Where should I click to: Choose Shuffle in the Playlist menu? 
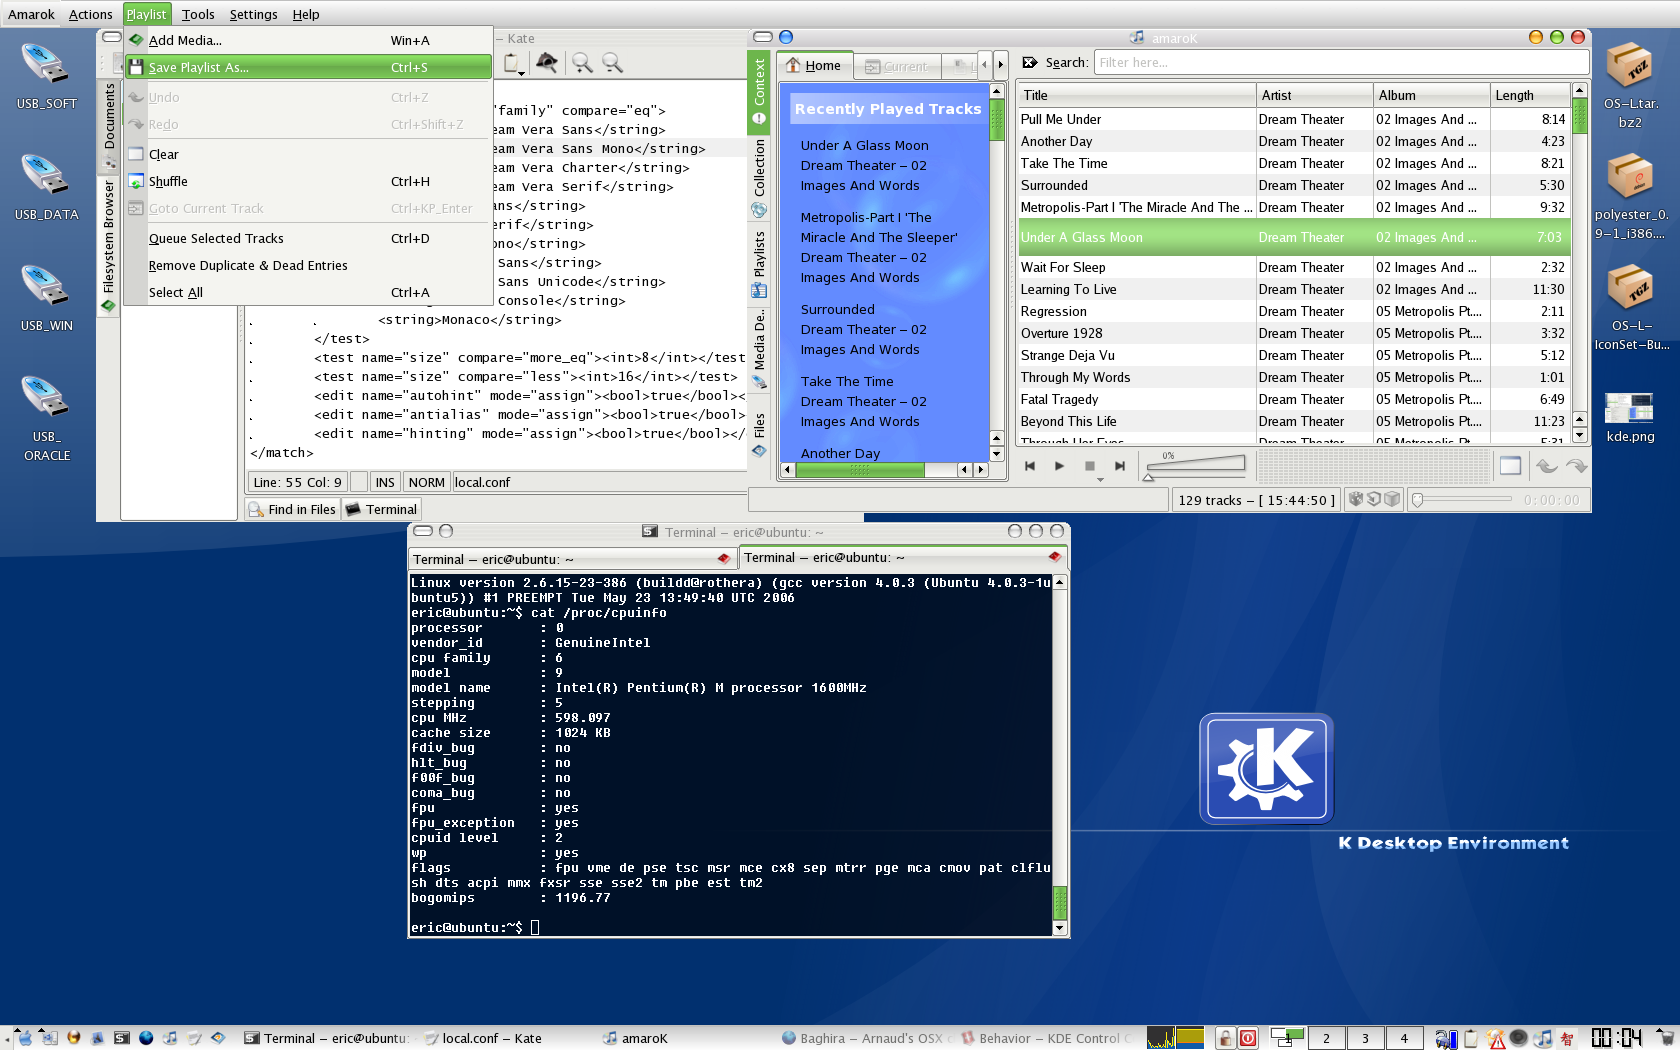click(307, 181)
